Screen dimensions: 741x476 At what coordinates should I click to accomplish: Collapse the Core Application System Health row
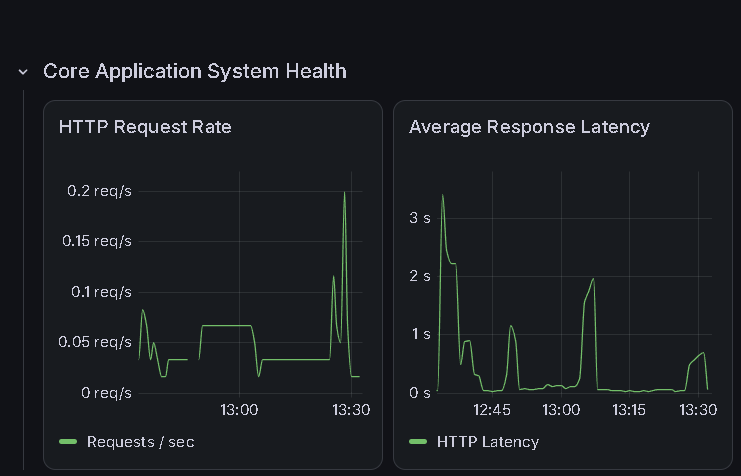click(x=23, y=72)
